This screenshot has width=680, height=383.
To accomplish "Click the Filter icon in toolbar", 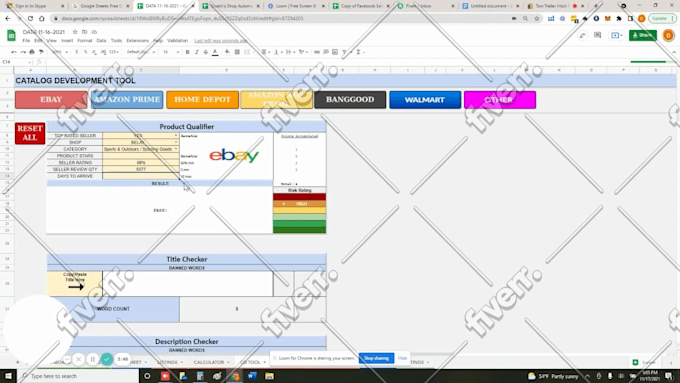I will 345,52.
